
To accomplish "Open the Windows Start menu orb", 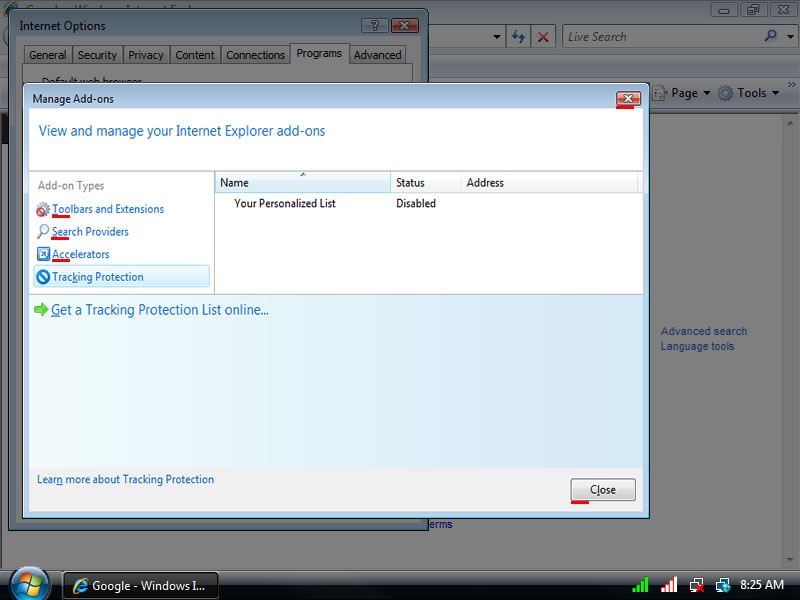I will [29, 582].
